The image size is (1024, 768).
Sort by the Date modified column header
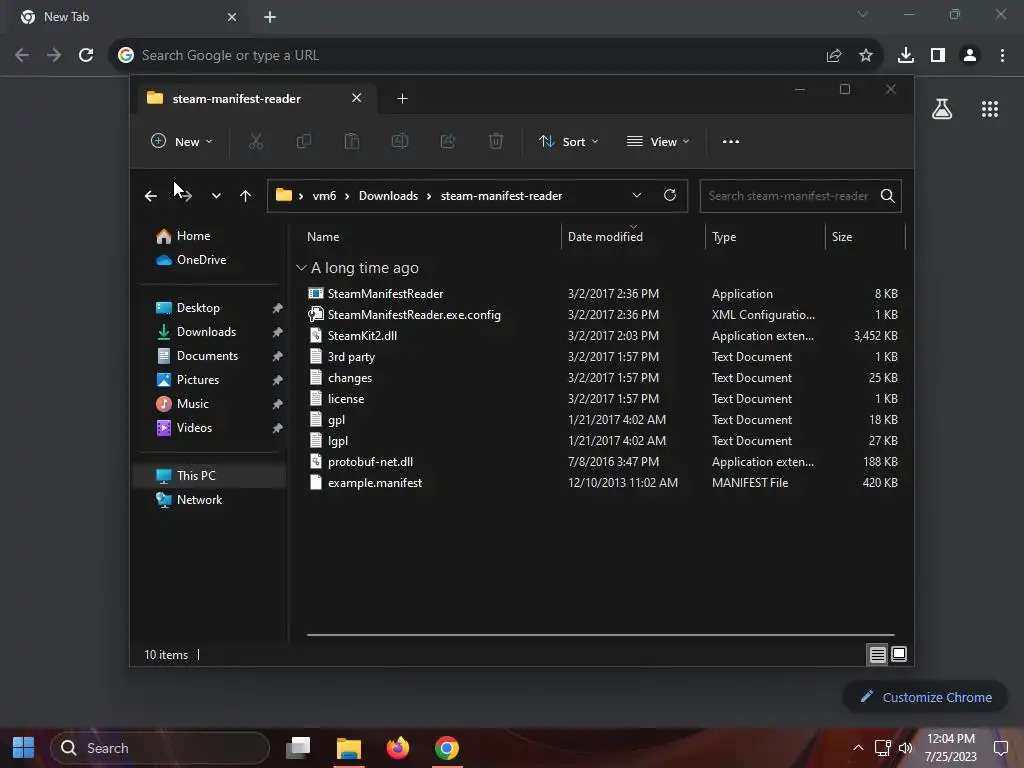[632, 236]
